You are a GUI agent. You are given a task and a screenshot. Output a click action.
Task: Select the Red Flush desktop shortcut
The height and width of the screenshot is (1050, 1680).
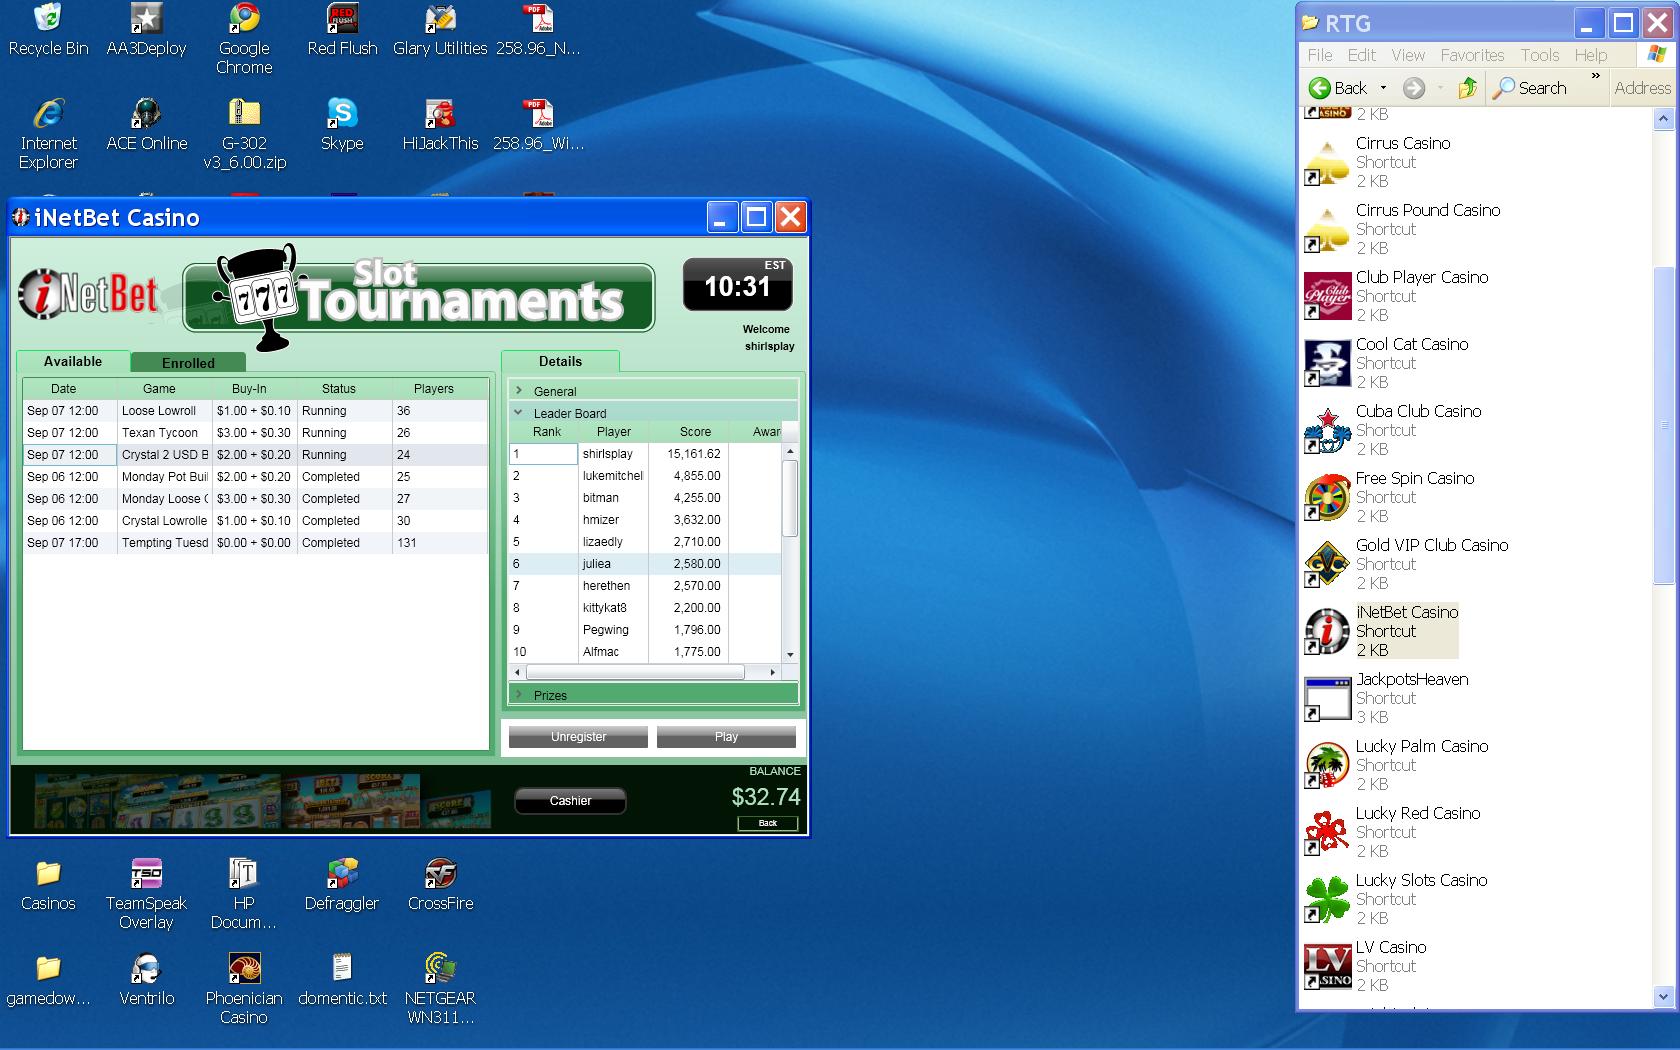coord(342,30)
